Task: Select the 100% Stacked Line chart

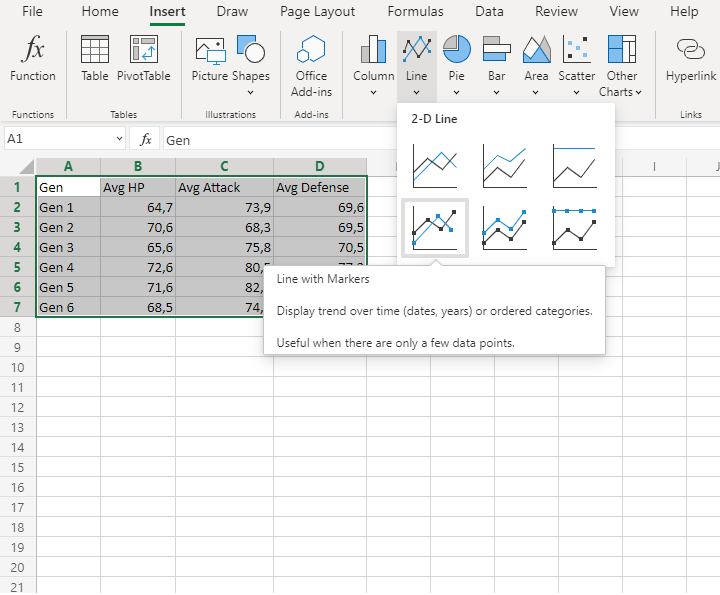Action: pos(574,165)
